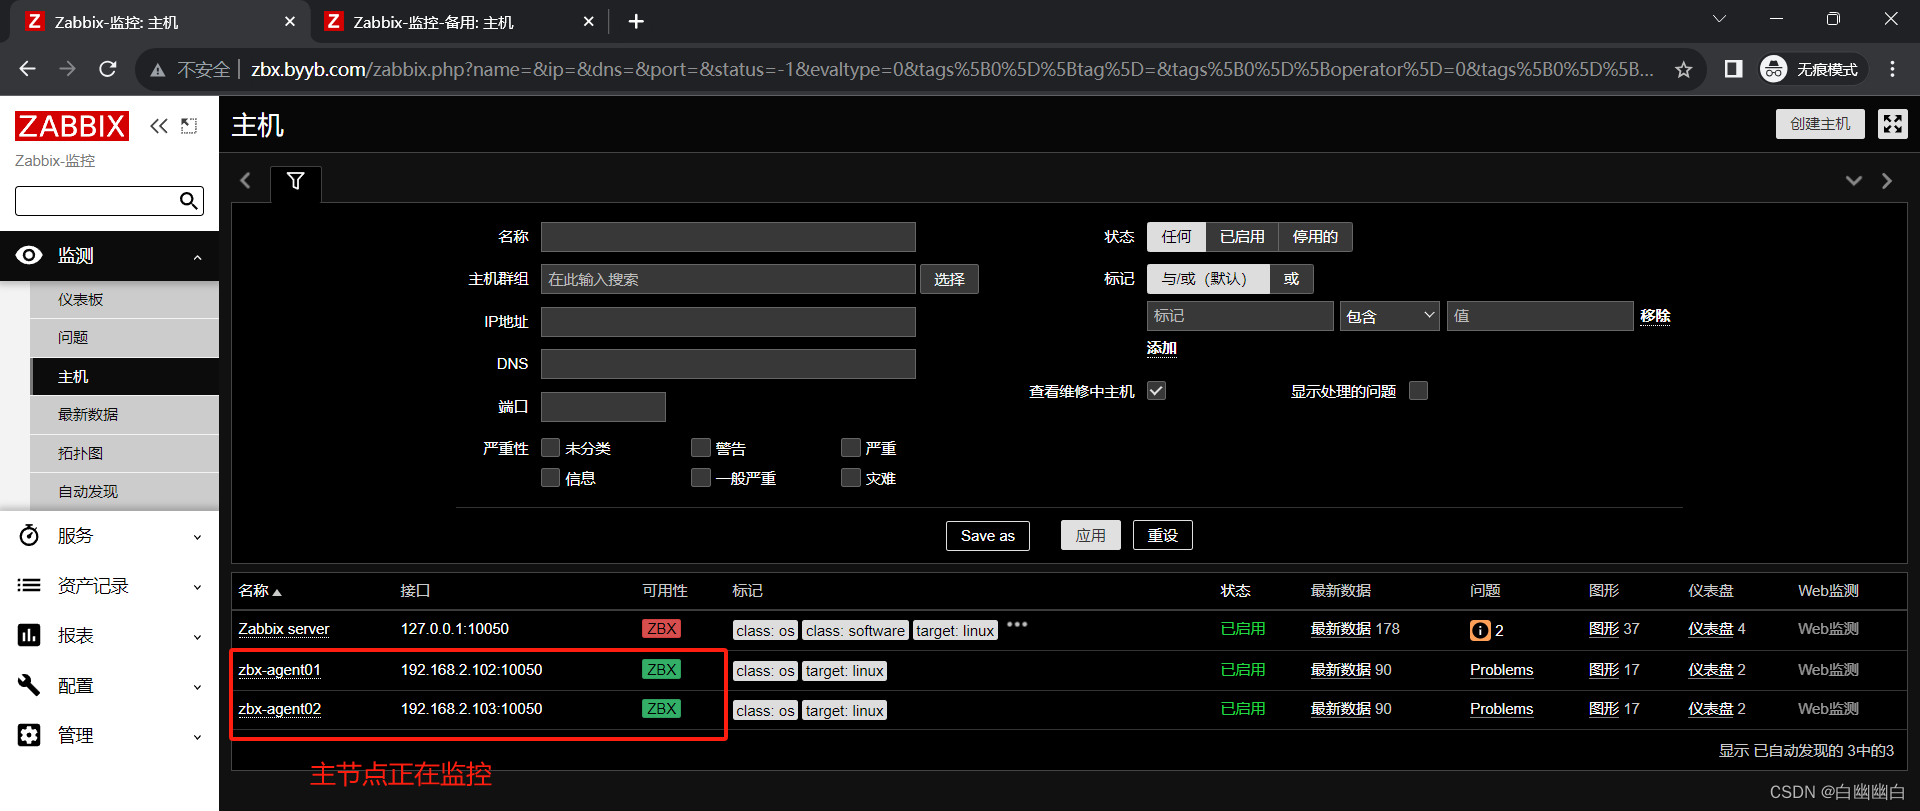Expand the 资产记录 menu section
Viewport: 1920px width, 811px height.
point(197,587)
